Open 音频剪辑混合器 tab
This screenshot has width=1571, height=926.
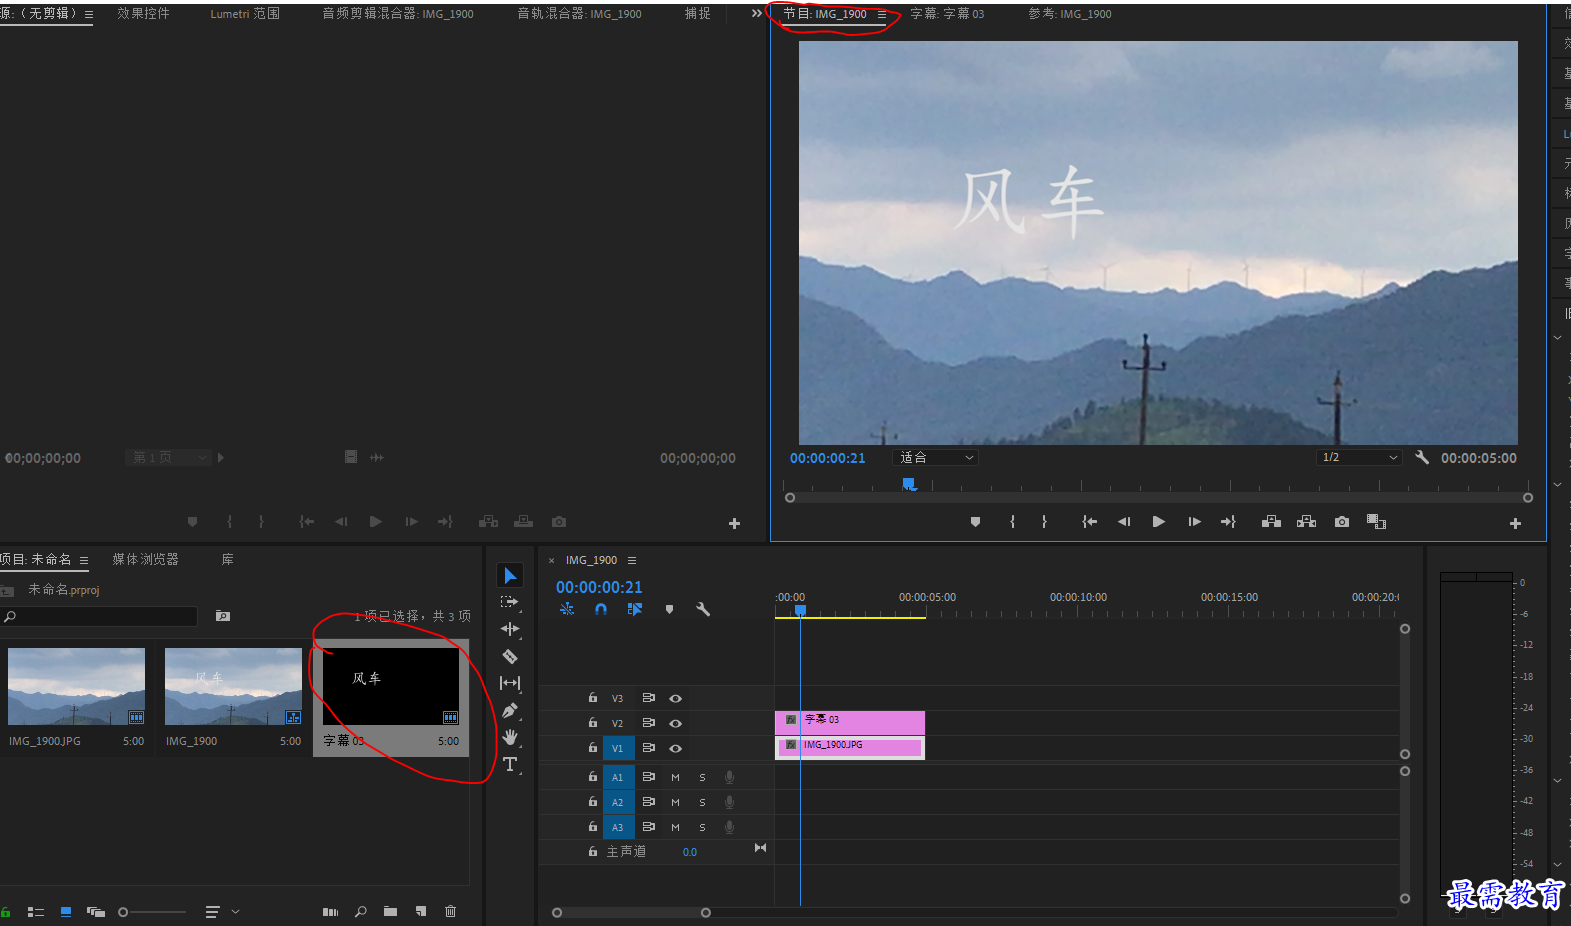pyautogui.click(x=398, y=14)
